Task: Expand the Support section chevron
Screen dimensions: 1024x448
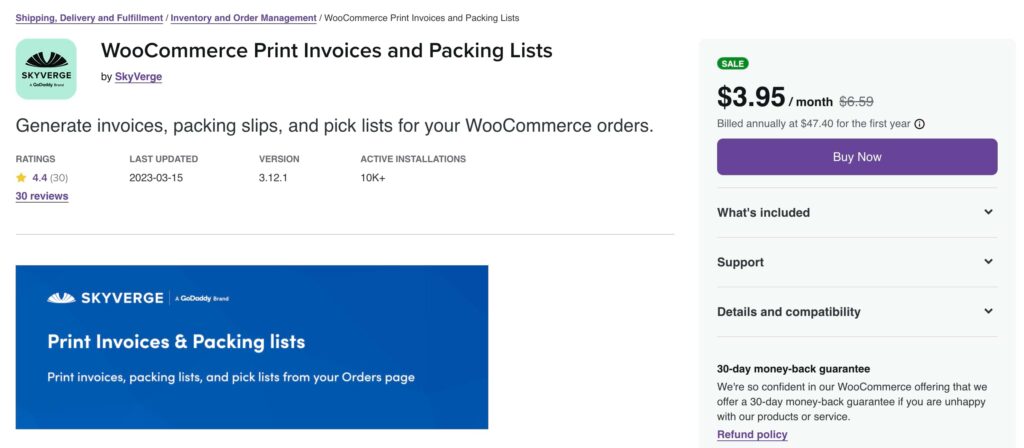Action: (989, 262)
